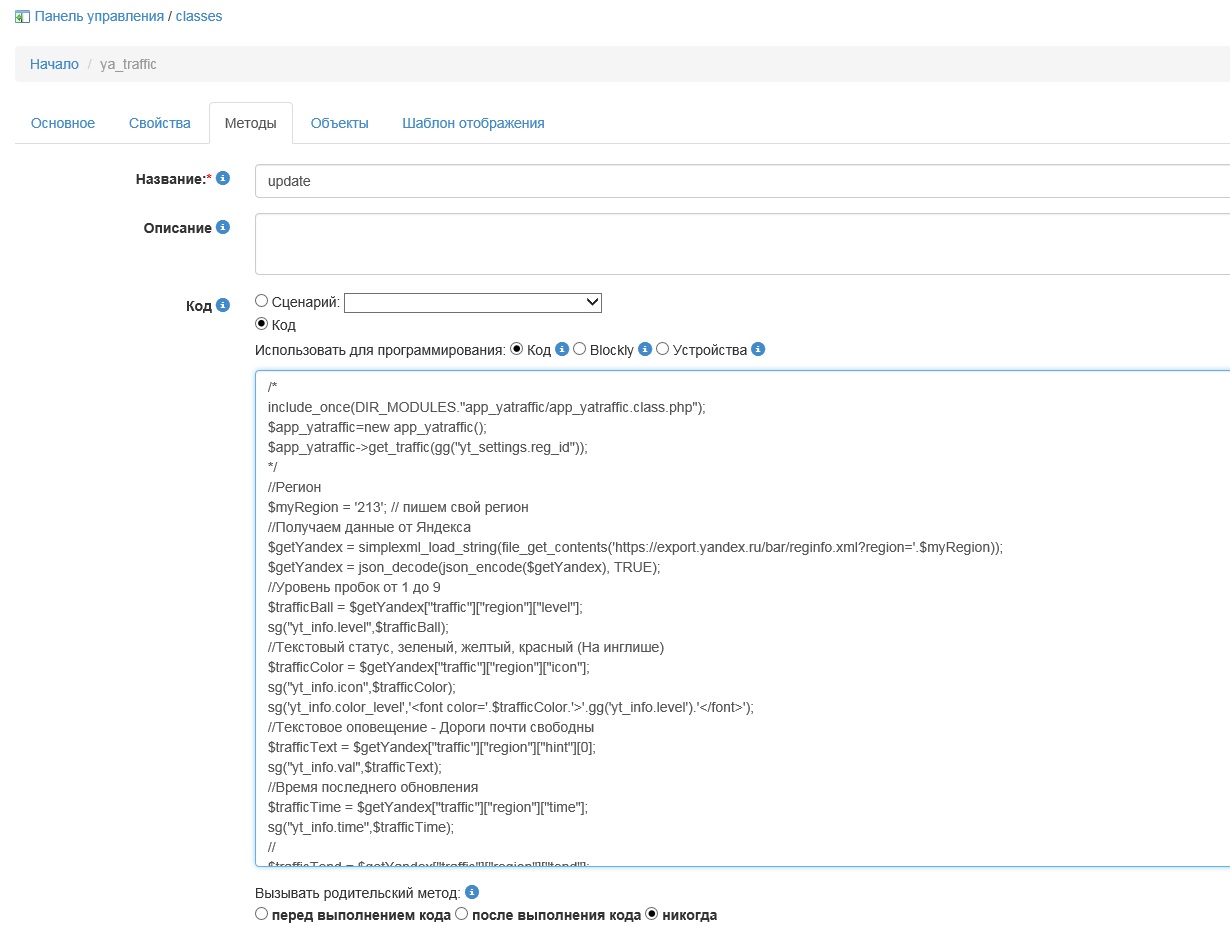This screenshot has width=1230, height=935.
Task: Click the info icon after Blockly
Action: pos(645,349)
